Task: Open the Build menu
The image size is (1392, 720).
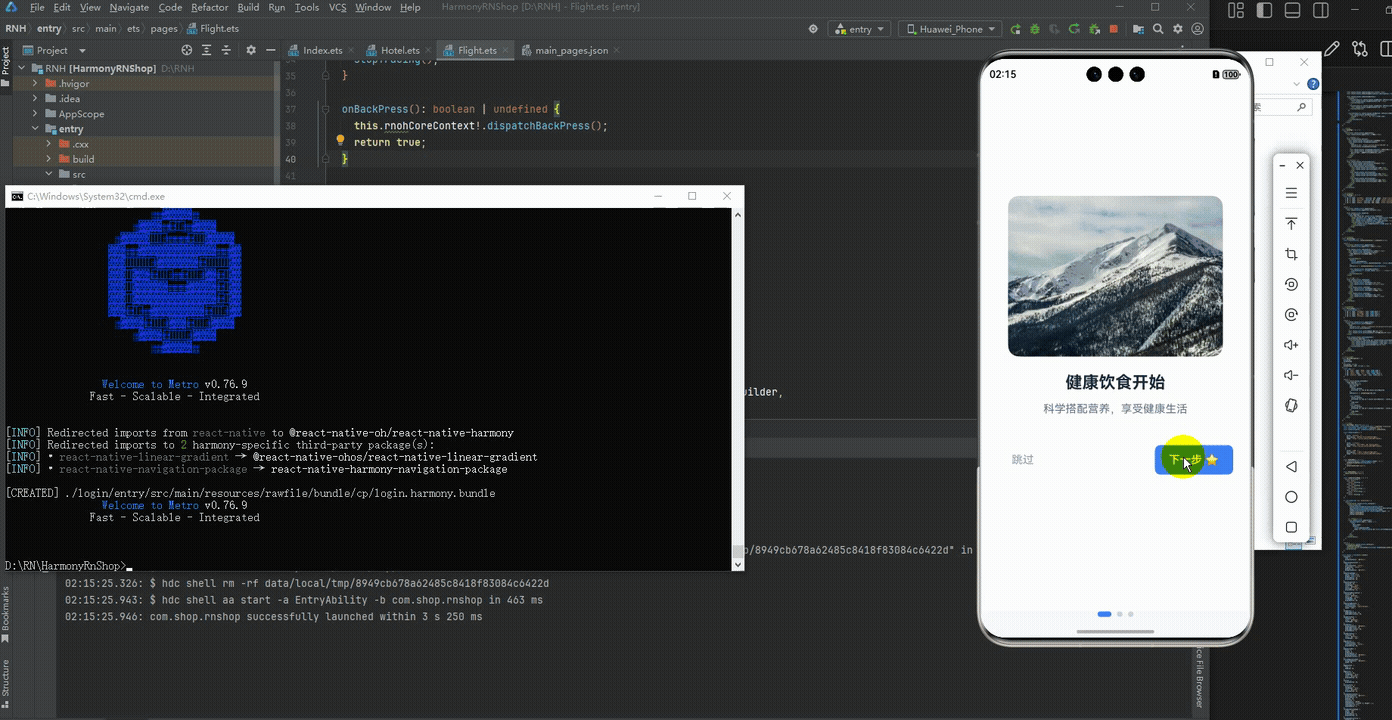Action: (x=248, y=7)
